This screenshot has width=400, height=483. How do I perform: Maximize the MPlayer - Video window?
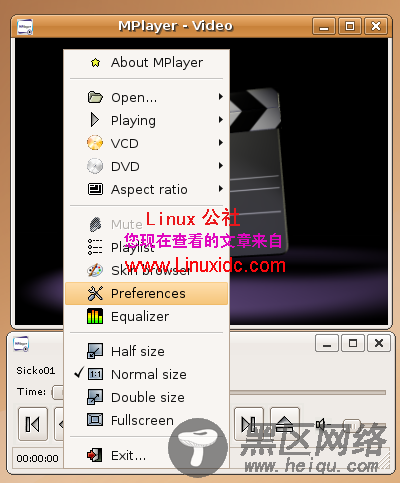(x=350, y=26)
